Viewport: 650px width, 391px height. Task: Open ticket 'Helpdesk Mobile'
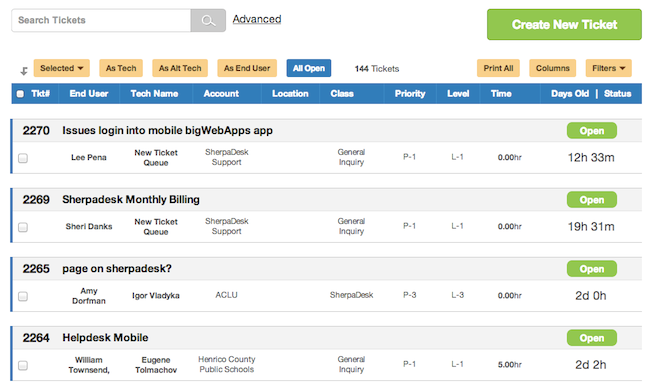coord(105,338)
